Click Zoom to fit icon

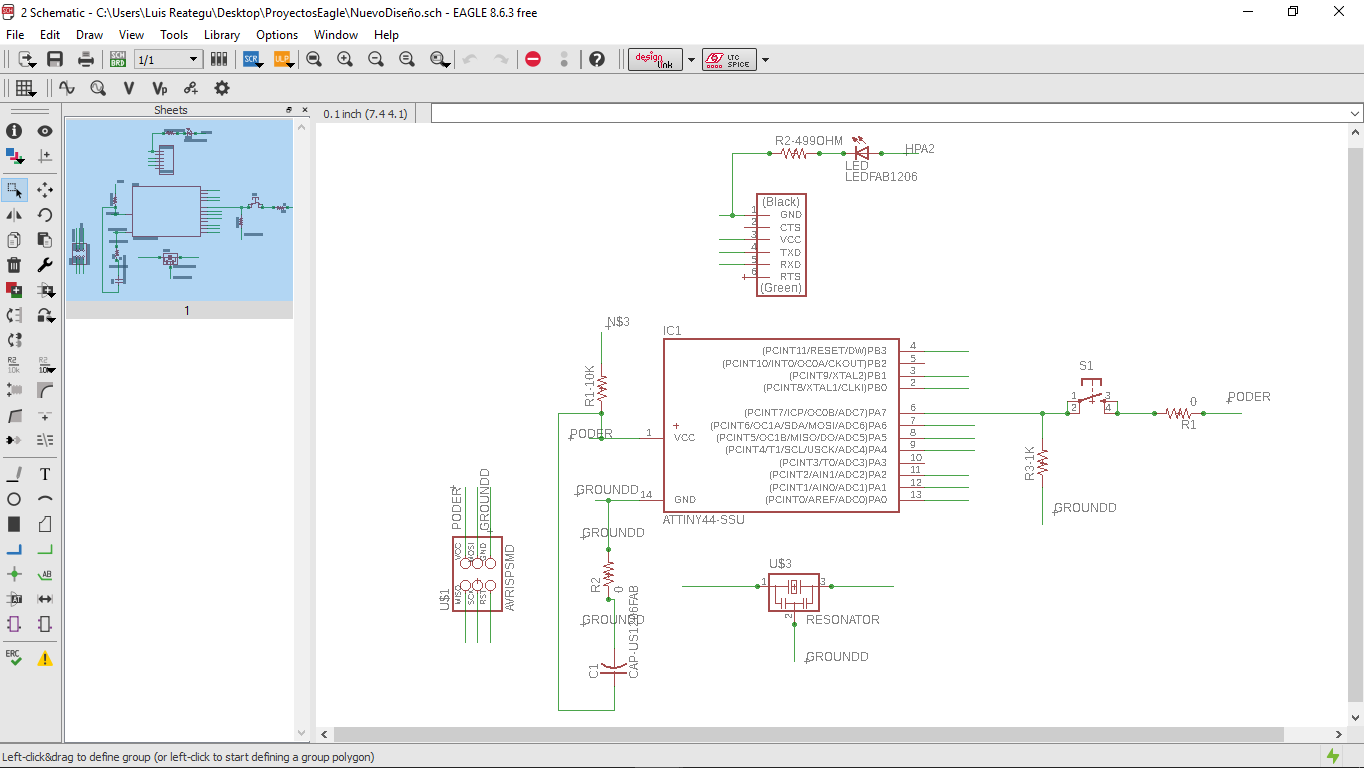click(x=313, y=59)
